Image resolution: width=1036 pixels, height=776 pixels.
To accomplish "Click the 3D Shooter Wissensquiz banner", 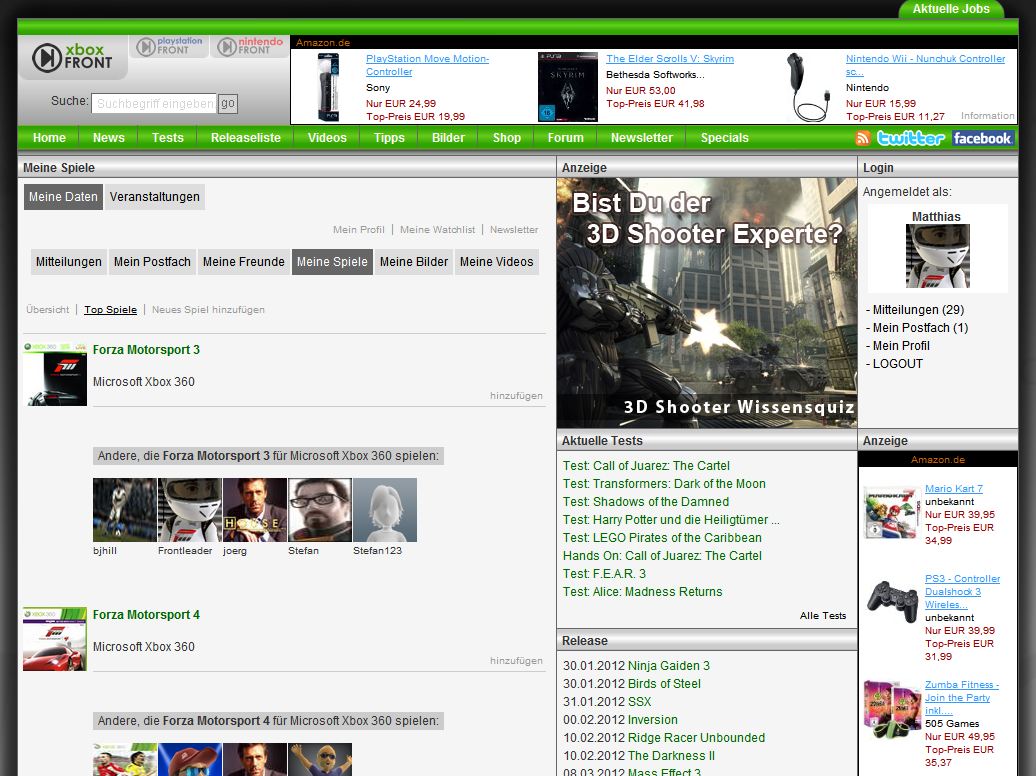I will 706,303.
